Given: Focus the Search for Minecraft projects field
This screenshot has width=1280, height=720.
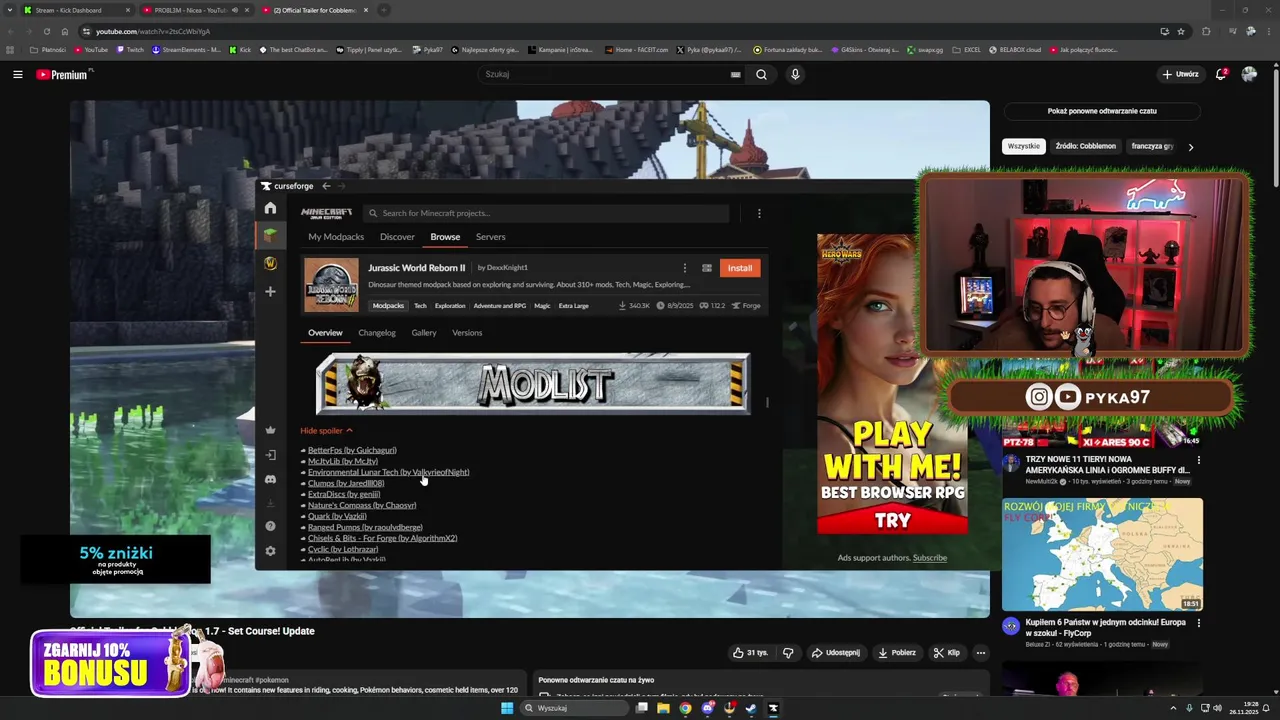Looking at the screenshot, I should pos(545,213).
